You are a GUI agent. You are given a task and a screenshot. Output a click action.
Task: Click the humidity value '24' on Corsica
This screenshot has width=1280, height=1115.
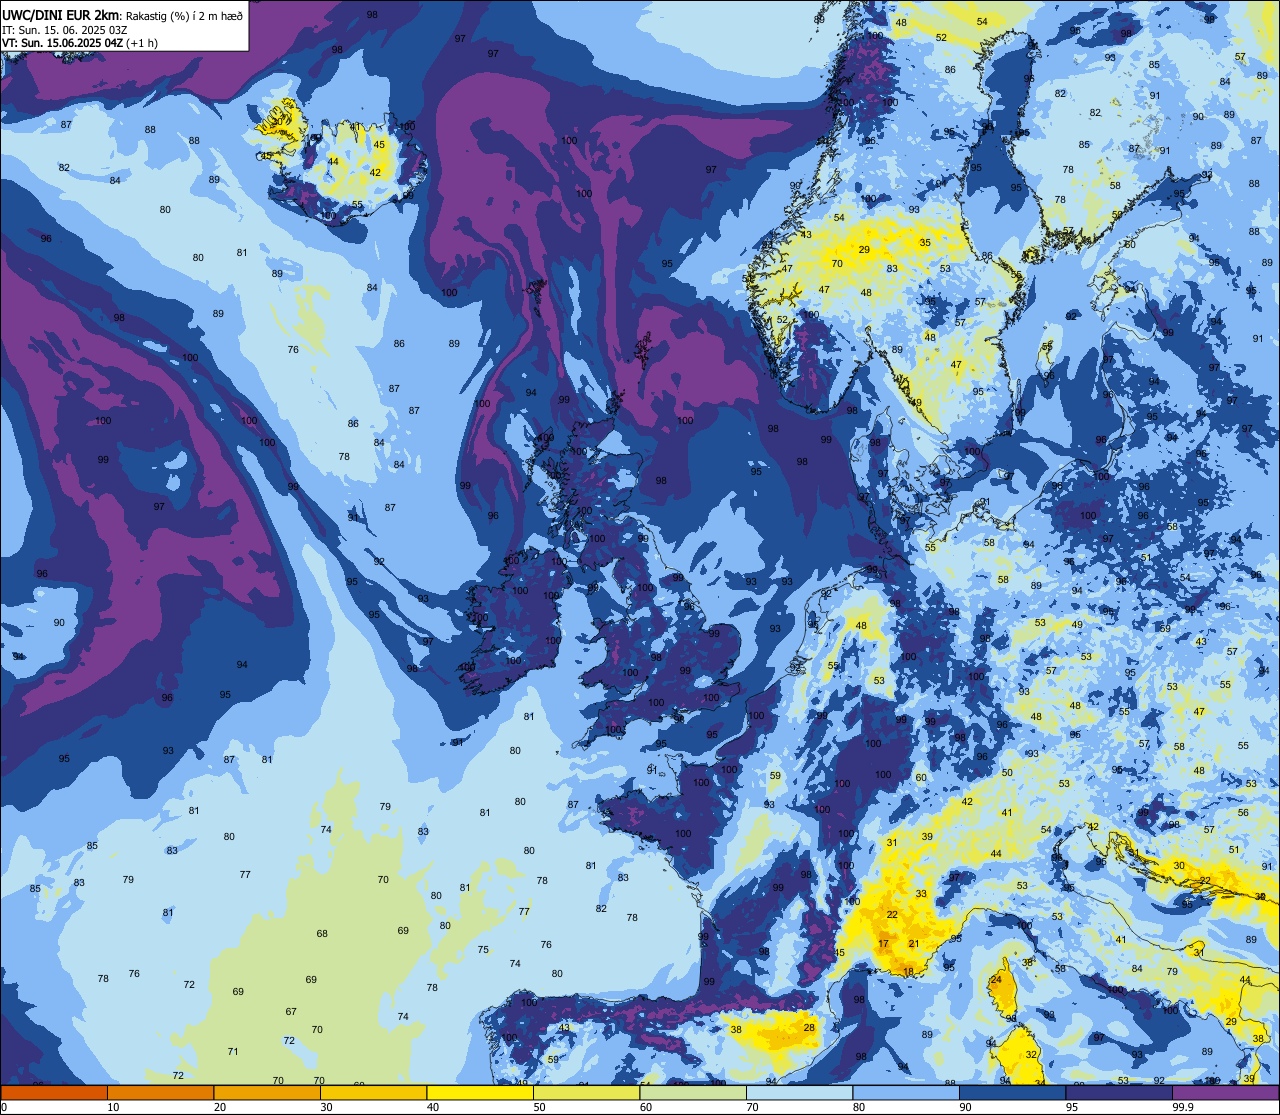(x=995, y=980)
